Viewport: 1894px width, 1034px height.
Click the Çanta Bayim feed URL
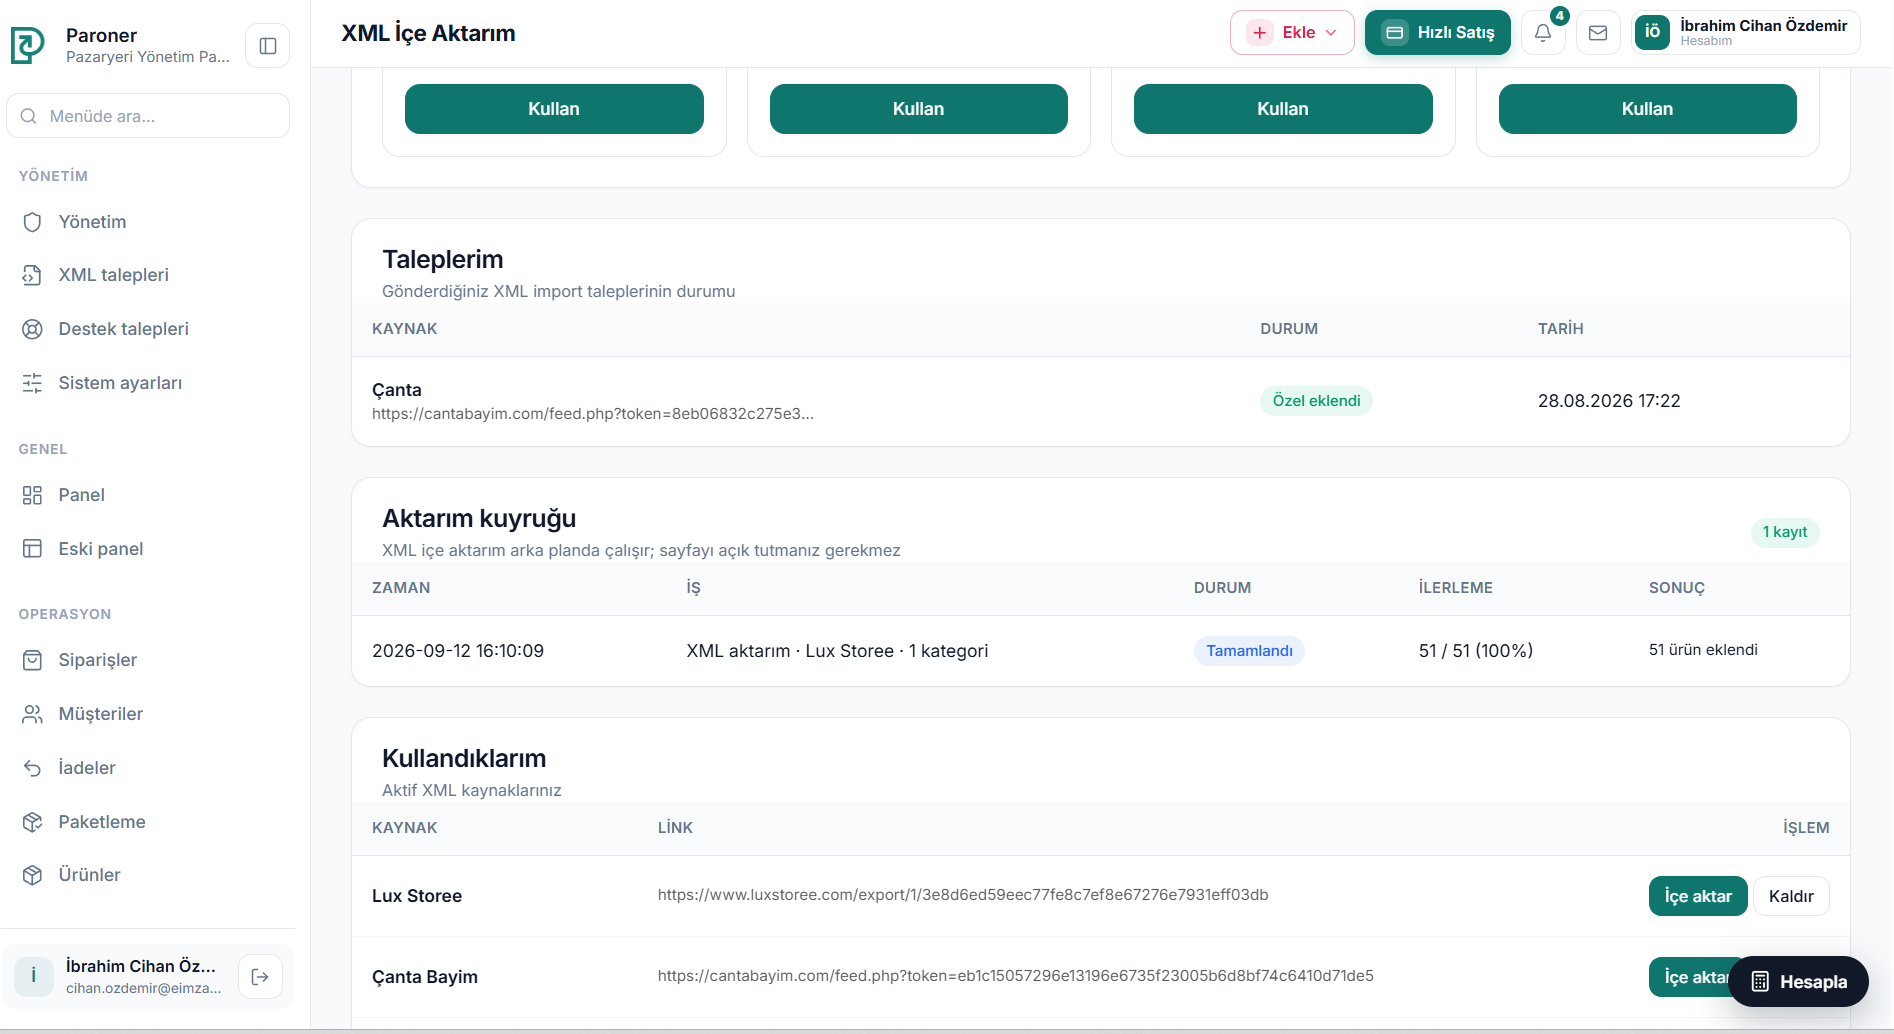[x=1016, y=976]
